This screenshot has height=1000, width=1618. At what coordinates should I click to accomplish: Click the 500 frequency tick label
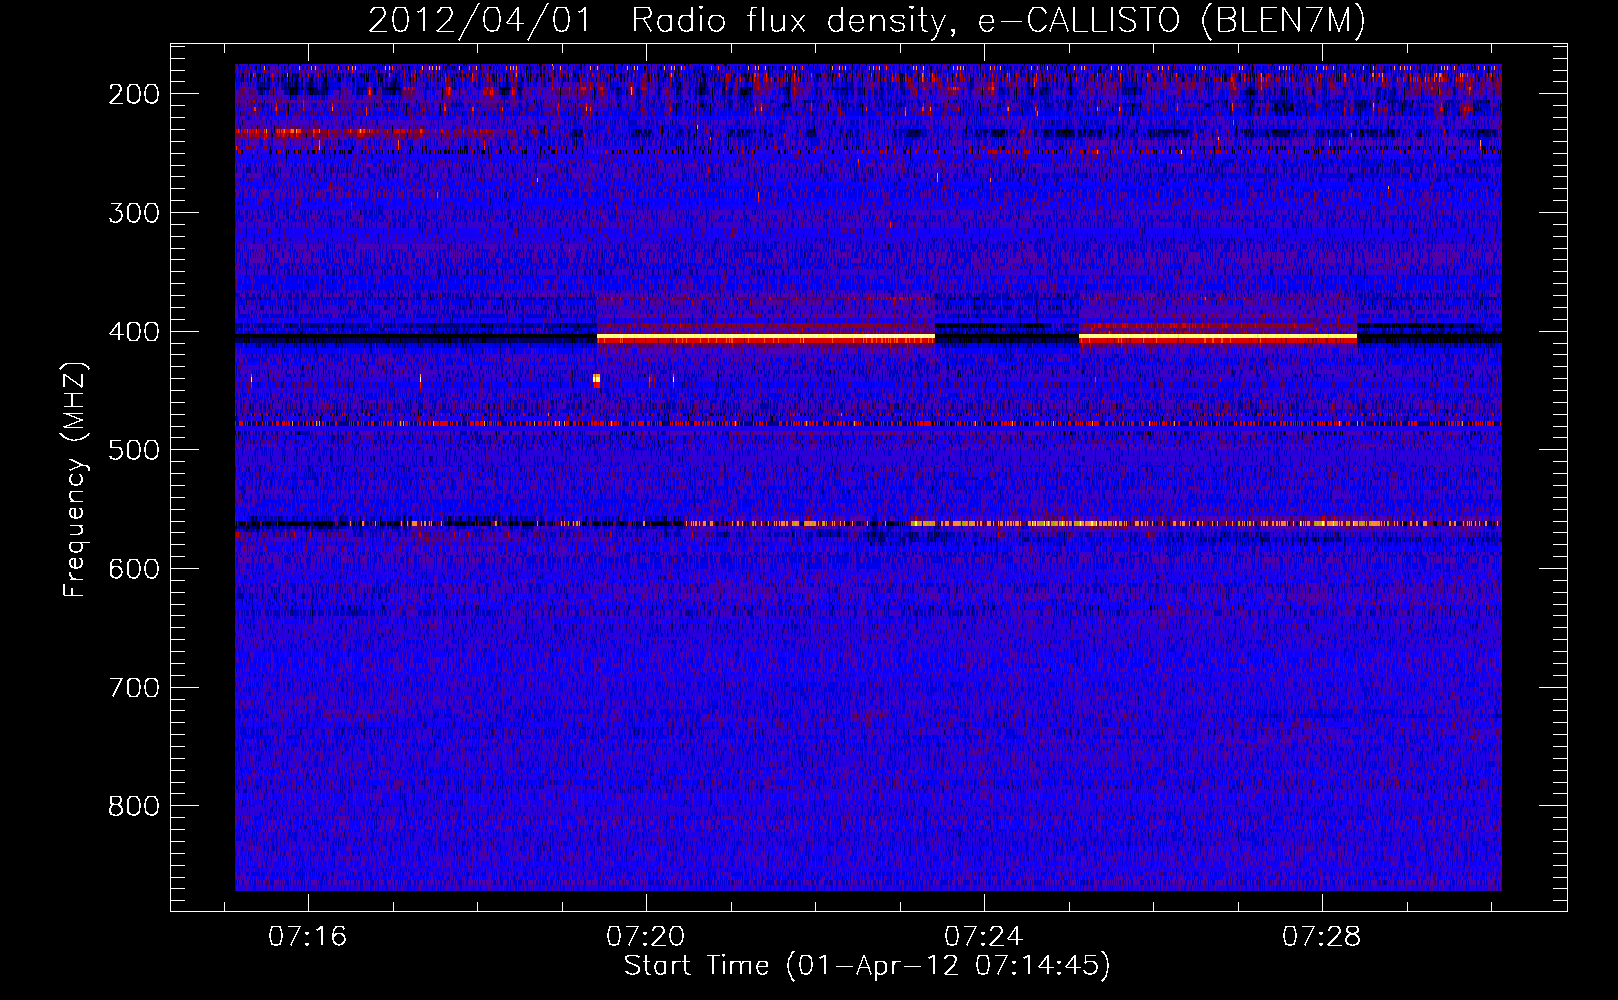click(x=134, y=451)
